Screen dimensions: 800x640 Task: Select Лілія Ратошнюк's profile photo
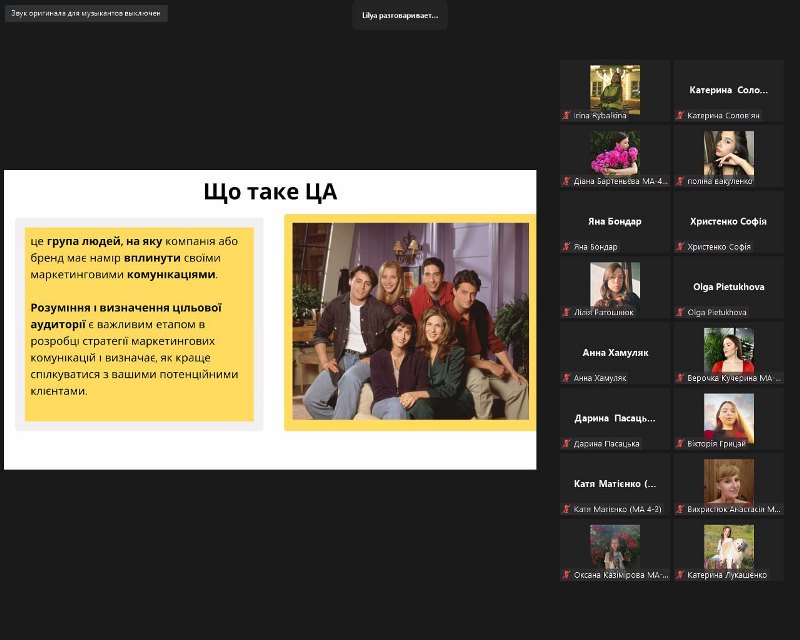(x=615, y=285)
